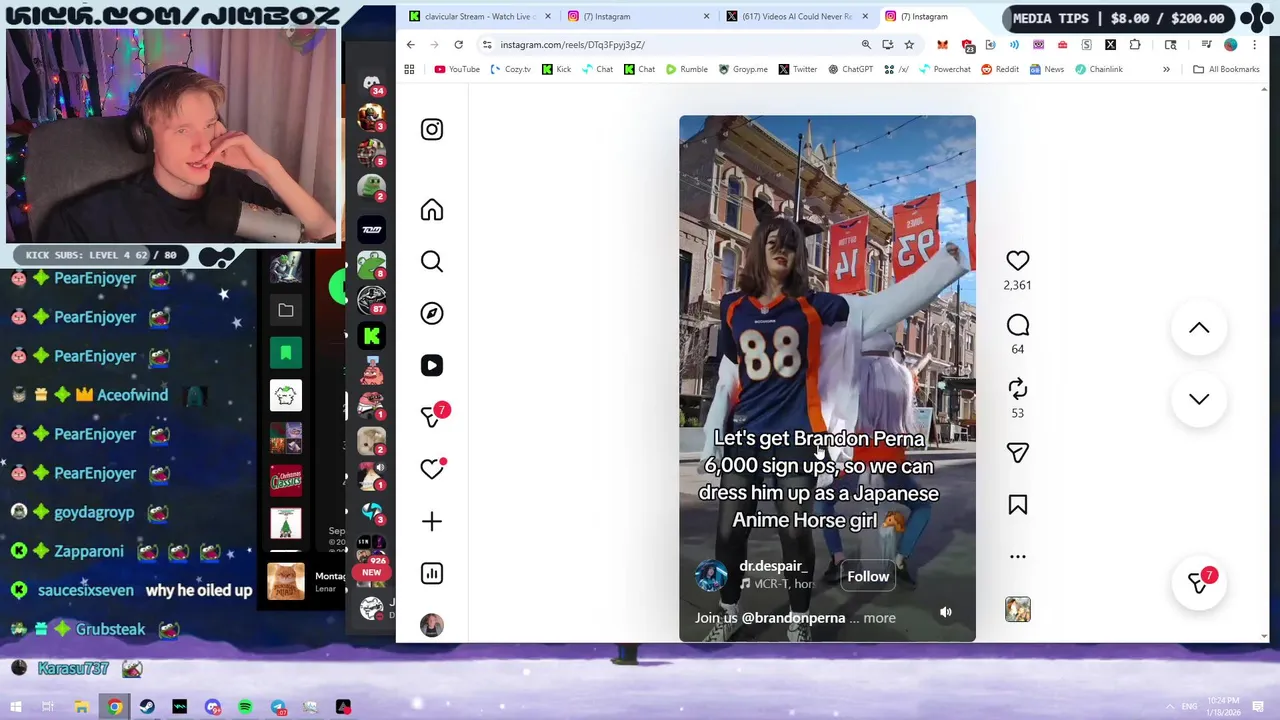Switch to clavicular Stream Kick tab
Image resolution: width=1280 pixels, height=720 pixels.
point(479,16)
